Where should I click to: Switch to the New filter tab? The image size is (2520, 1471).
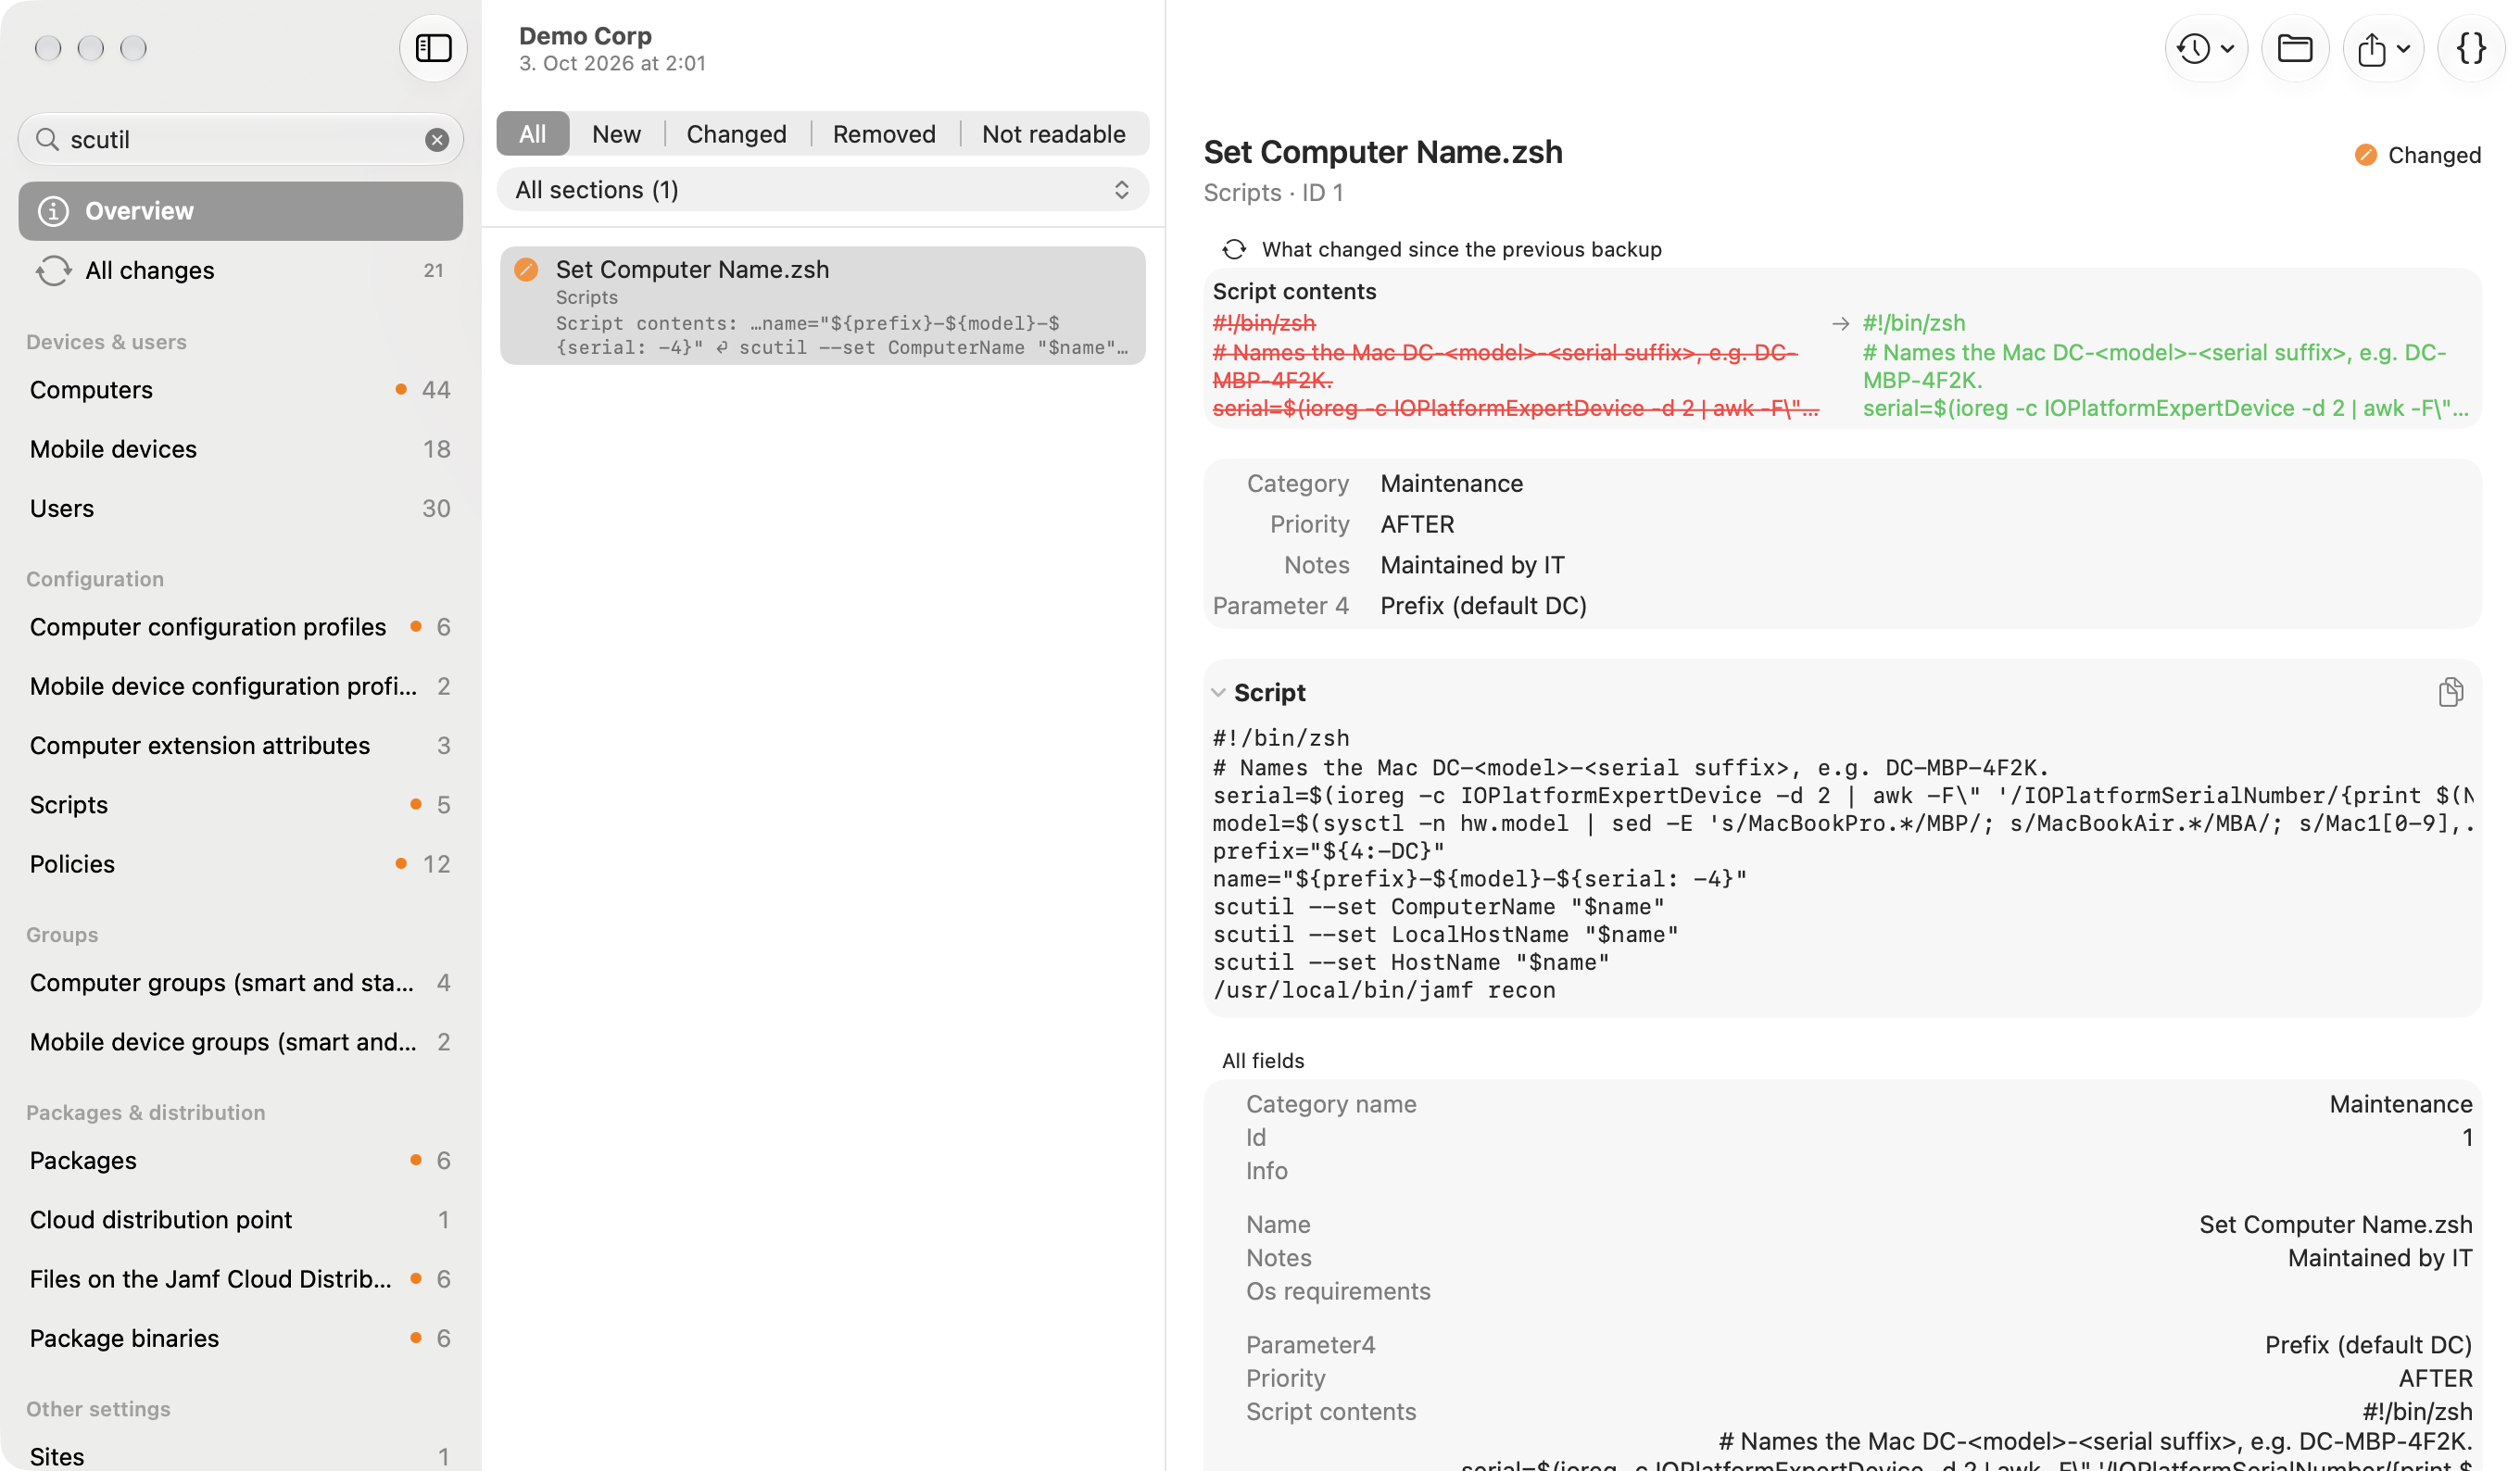tap(616, 134)
